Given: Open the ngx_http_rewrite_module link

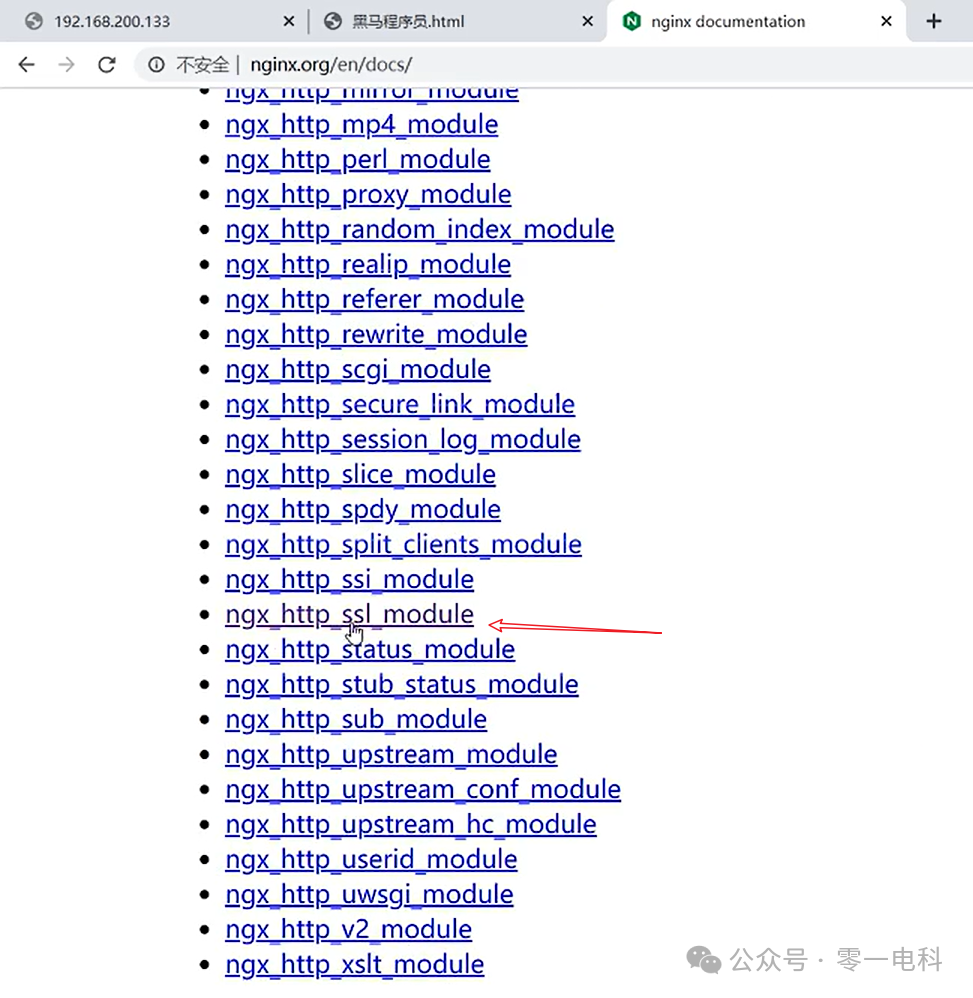Looking at the screenshot, I should [376, 334].
